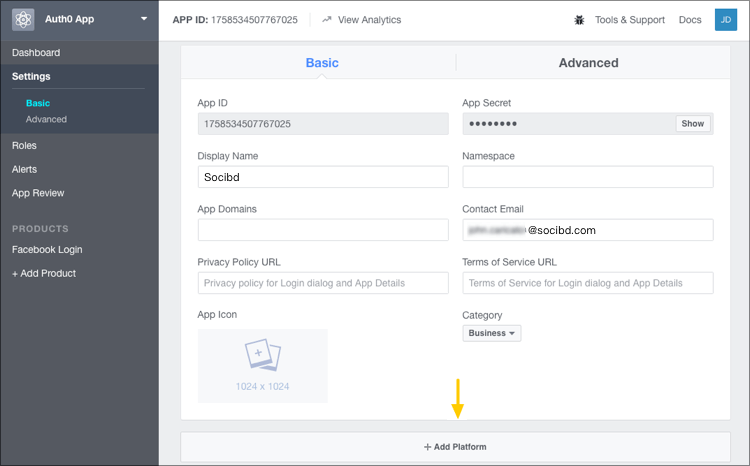Screen dimensions: 750x466
Task: Click the App Icon image placeholder
Action: [x=263, y=365]
